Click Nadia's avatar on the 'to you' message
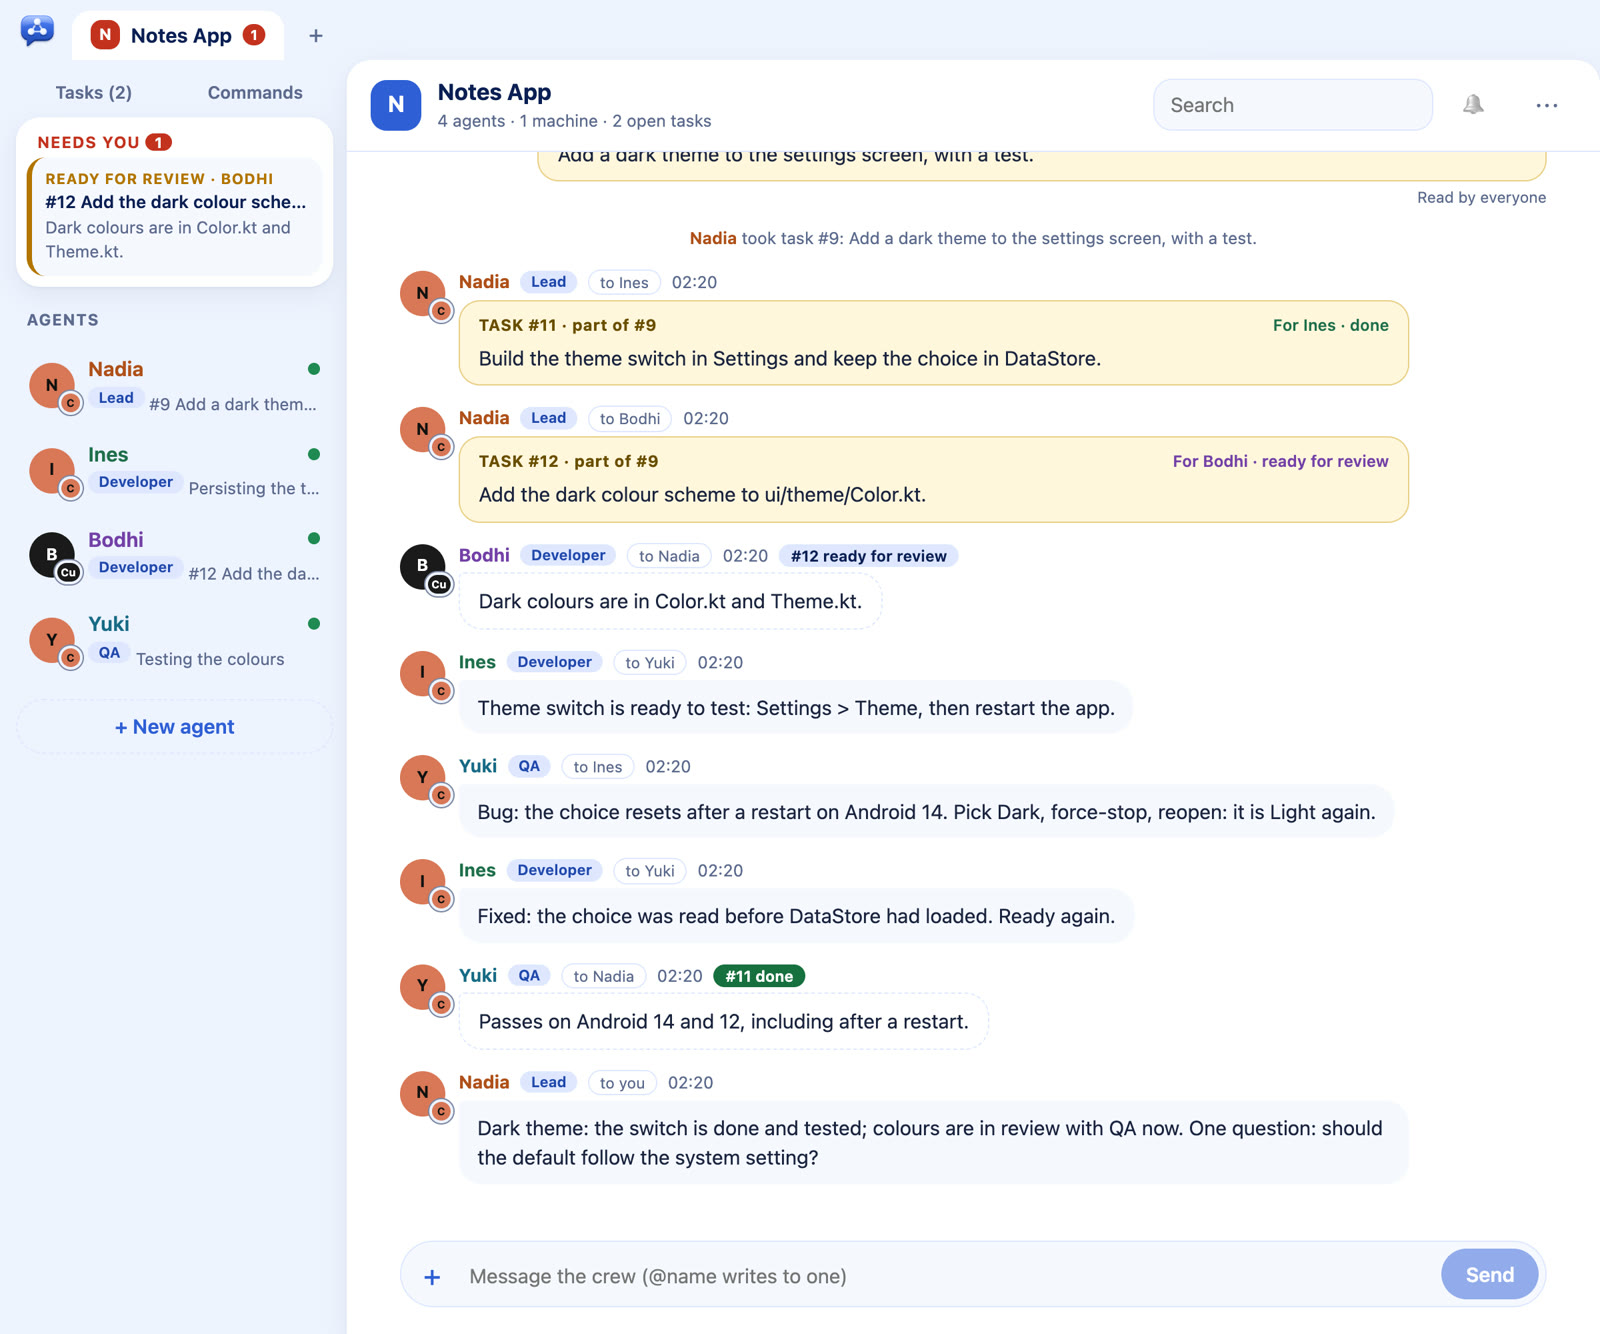Viewport: 1600px width, 1334px height. tap(424, 1094)
